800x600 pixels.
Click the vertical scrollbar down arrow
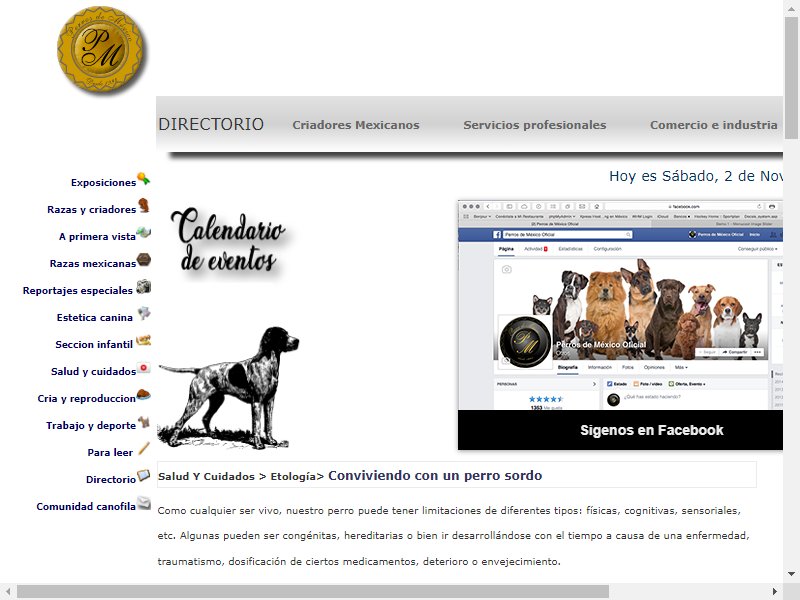(791, 574)
